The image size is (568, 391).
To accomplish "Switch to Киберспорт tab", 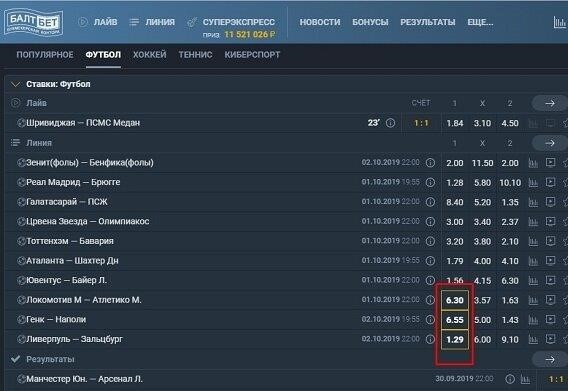I will point(252,55).
